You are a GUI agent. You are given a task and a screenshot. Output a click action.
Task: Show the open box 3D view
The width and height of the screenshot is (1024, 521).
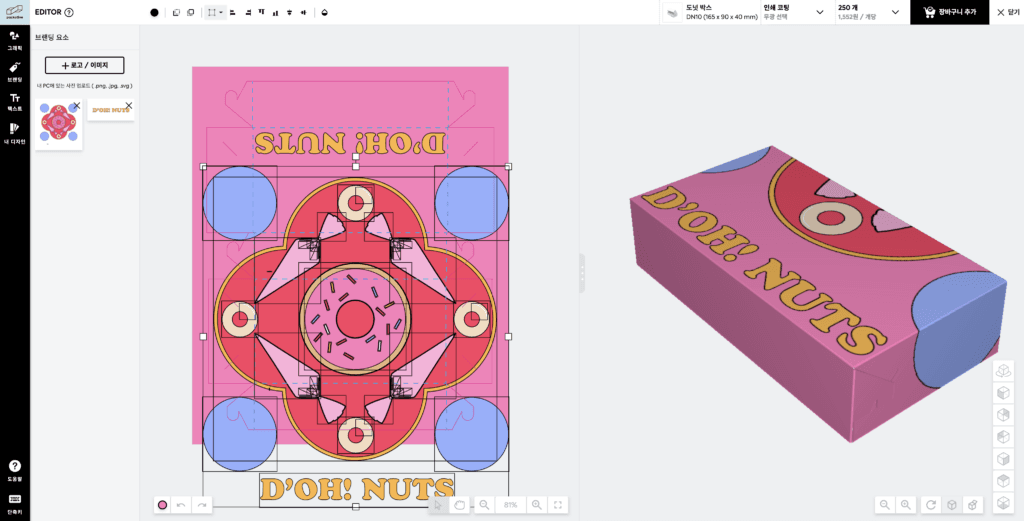(972, 505)
